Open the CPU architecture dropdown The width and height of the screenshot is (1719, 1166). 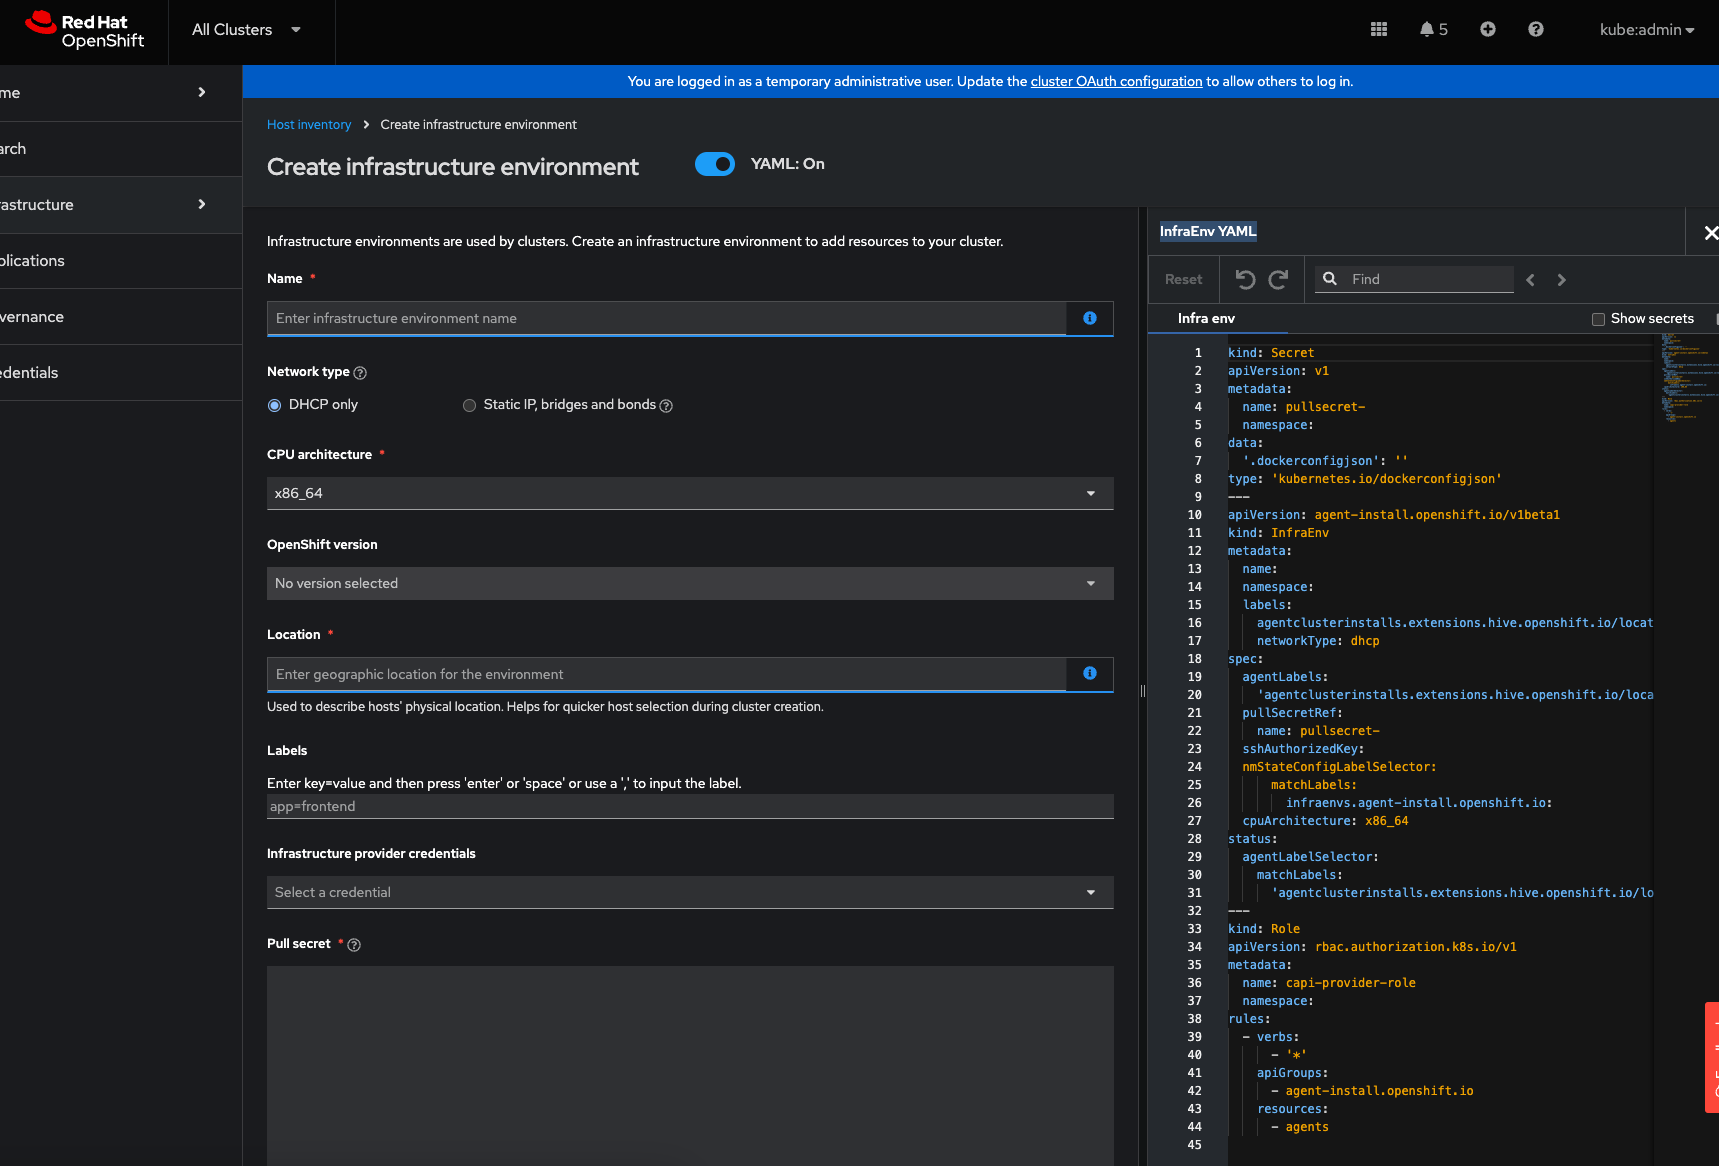coord(690,493)
